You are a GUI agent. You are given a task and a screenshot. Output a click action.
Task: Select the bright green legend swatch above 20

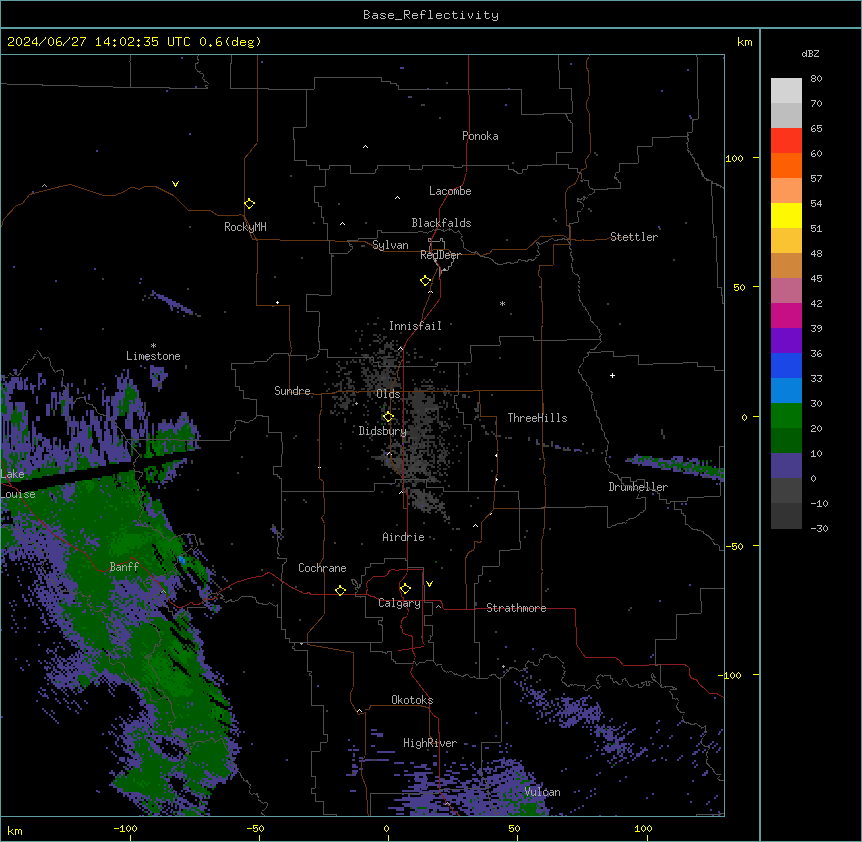coord(786,416)
